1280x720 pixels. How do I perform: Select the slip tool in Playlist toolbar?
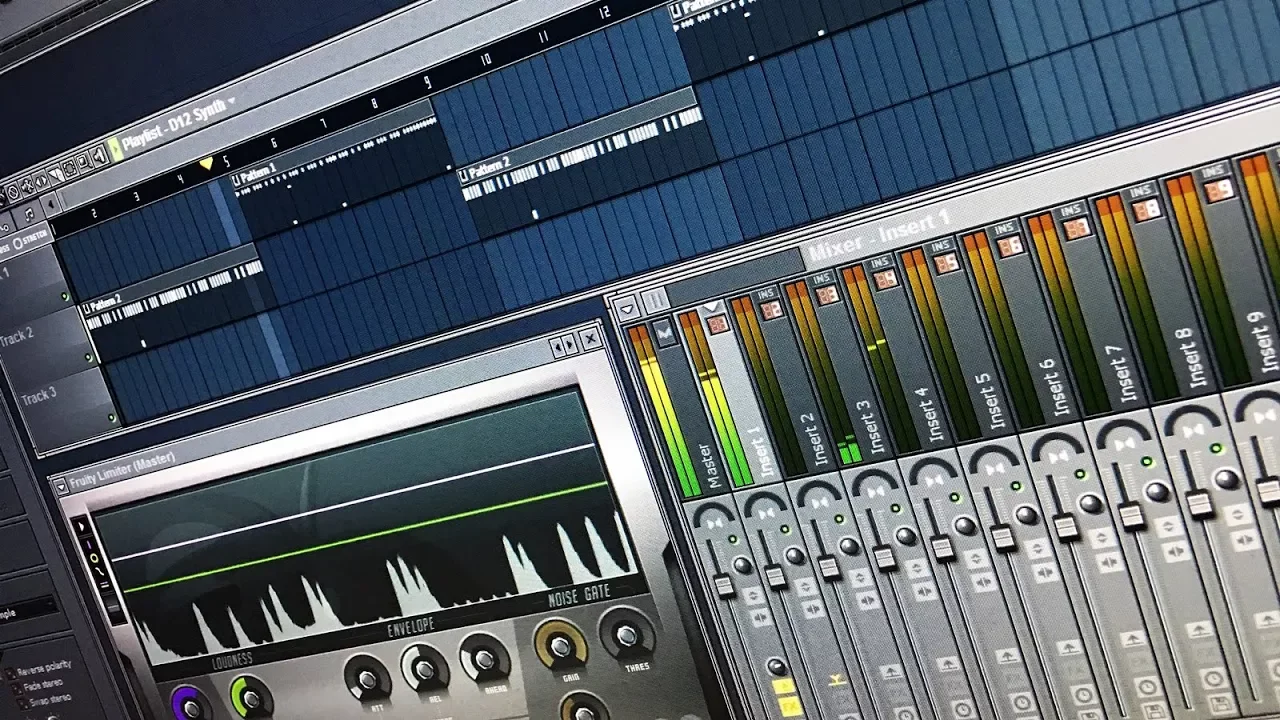(x=41, y=181)
